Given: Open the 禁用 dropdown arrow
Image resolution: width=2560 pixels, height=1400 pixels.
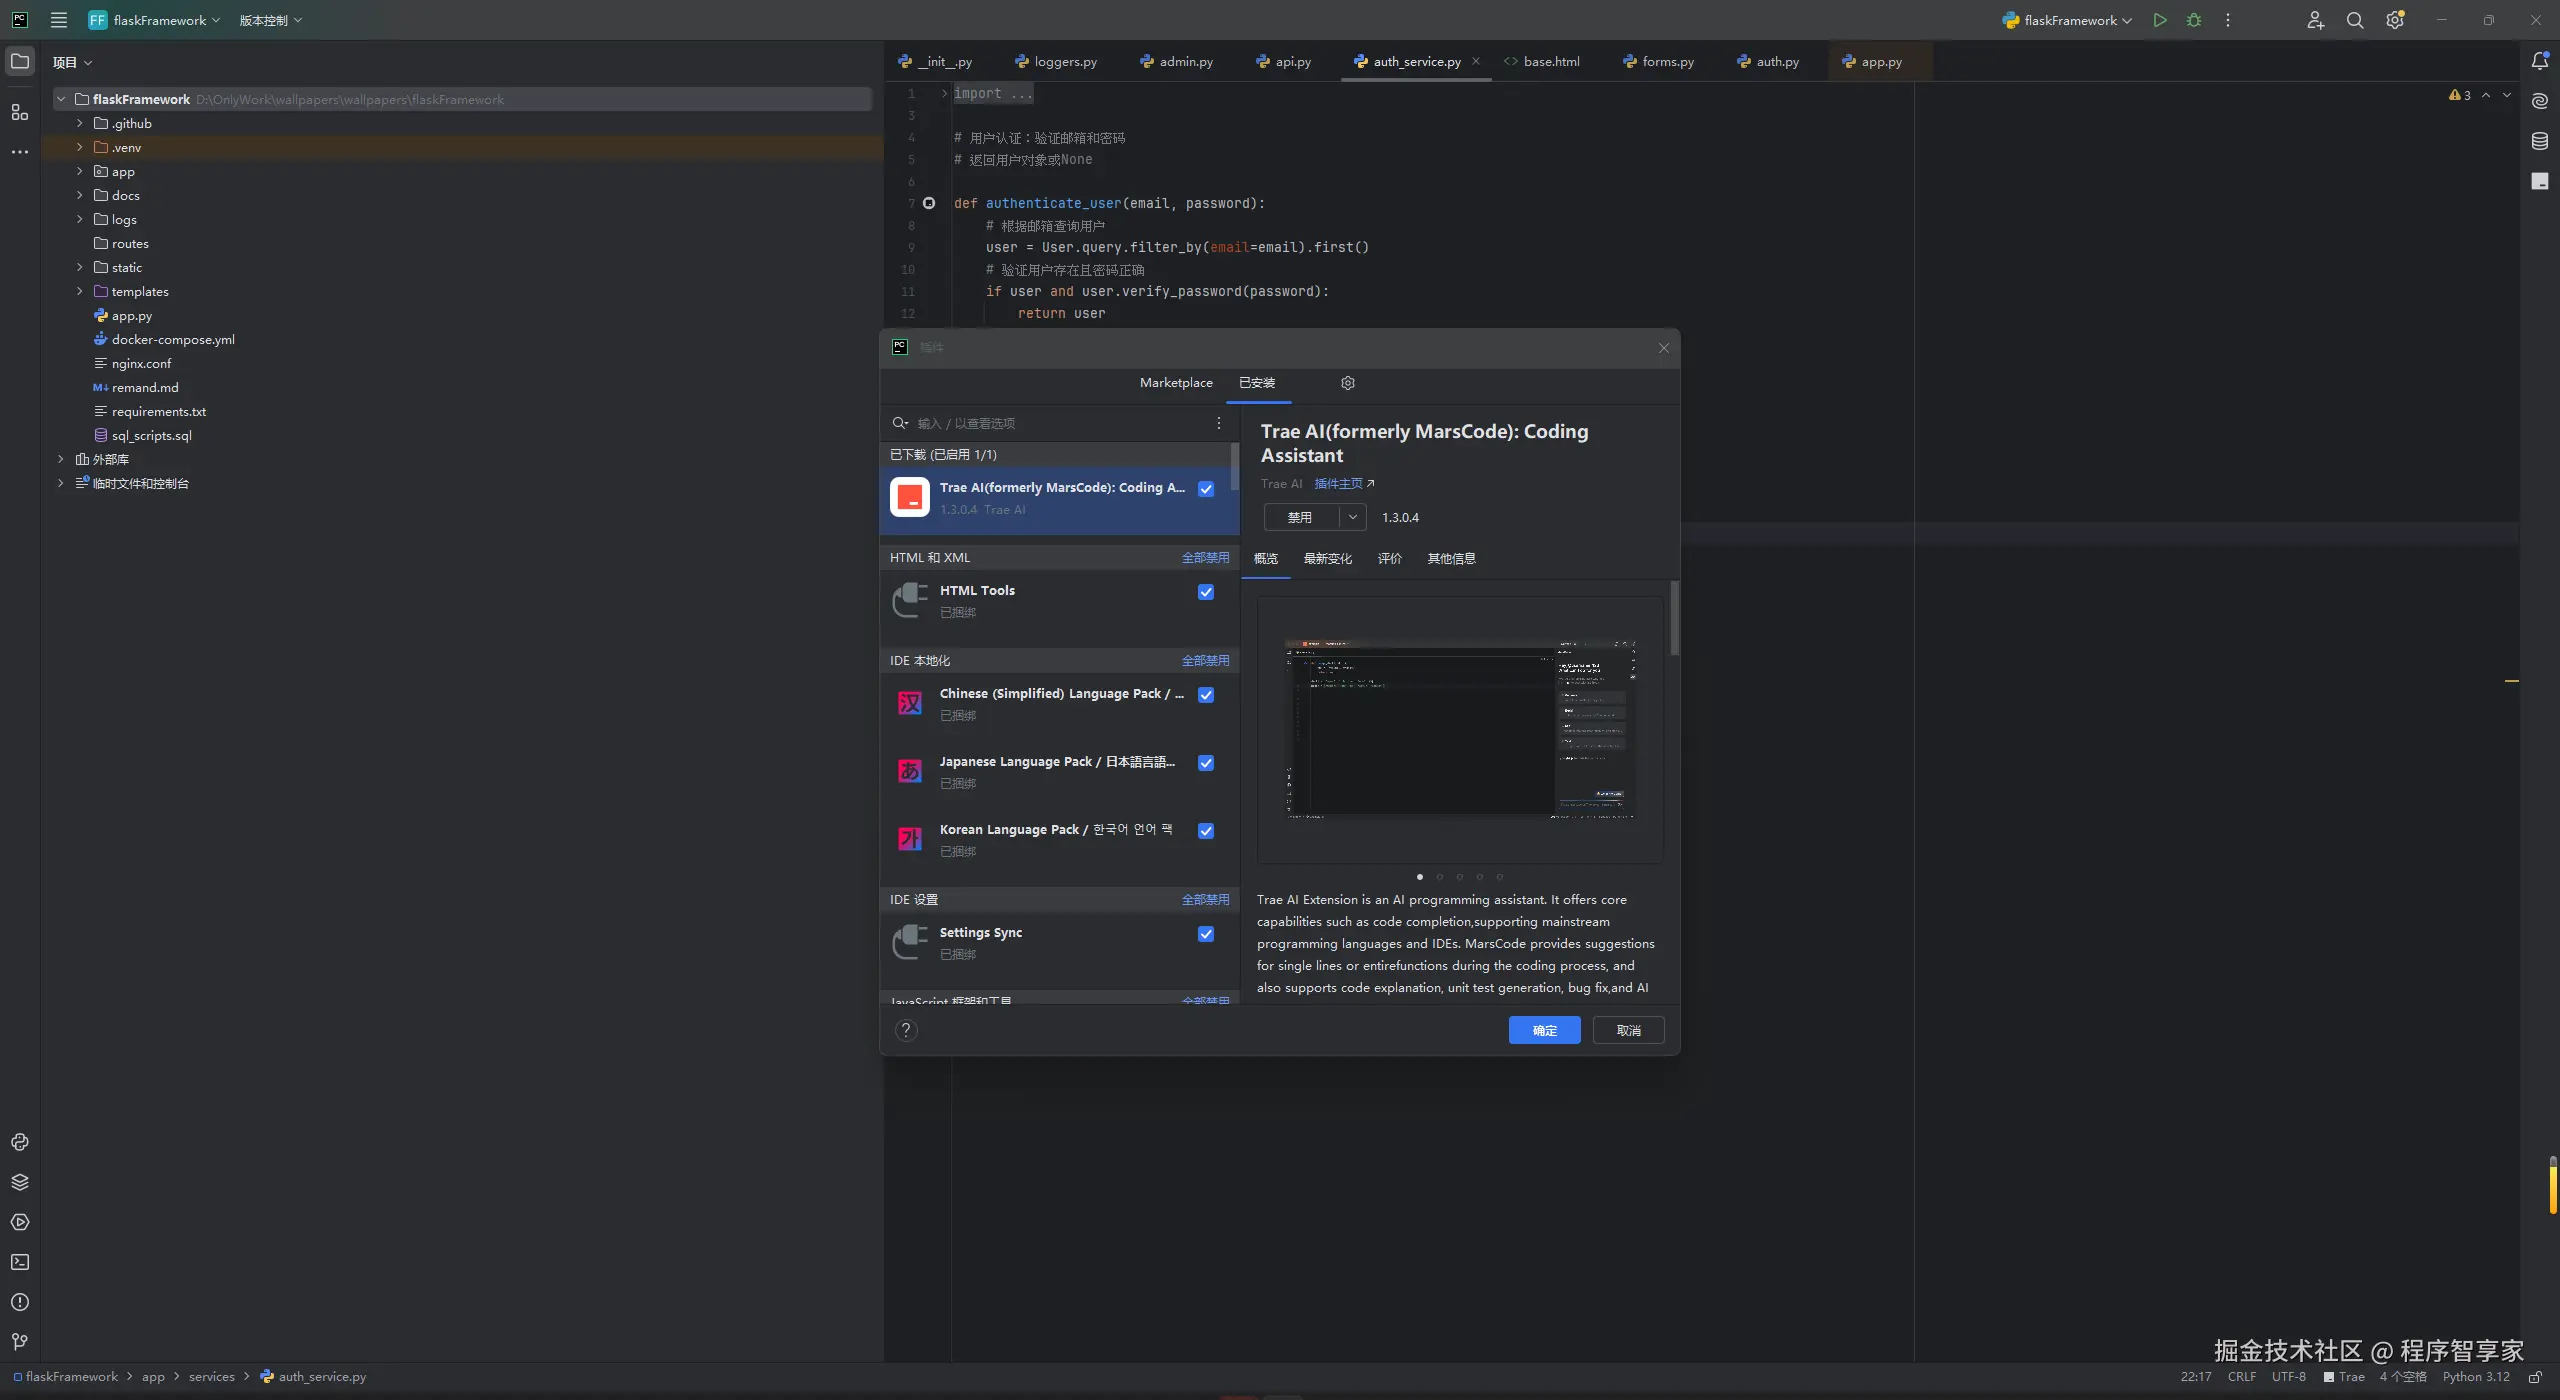Looking at the screenshot, I should [x=1352, y=517].
